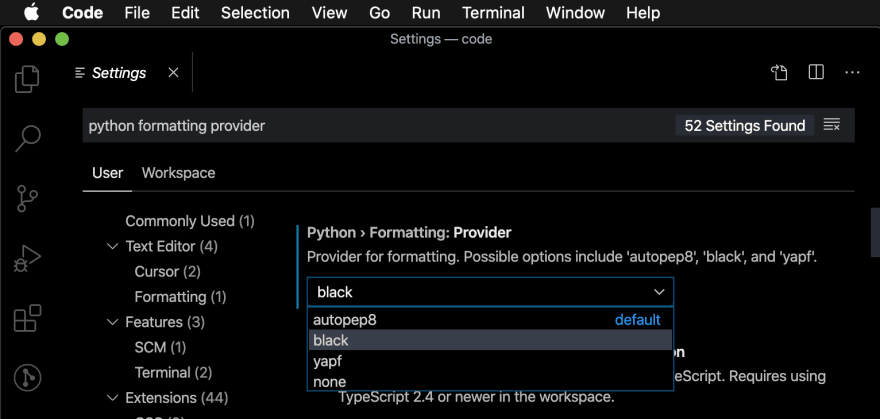Open the Search view in activity bar
This screenshot has width=880, height=419.
[27, 138]
